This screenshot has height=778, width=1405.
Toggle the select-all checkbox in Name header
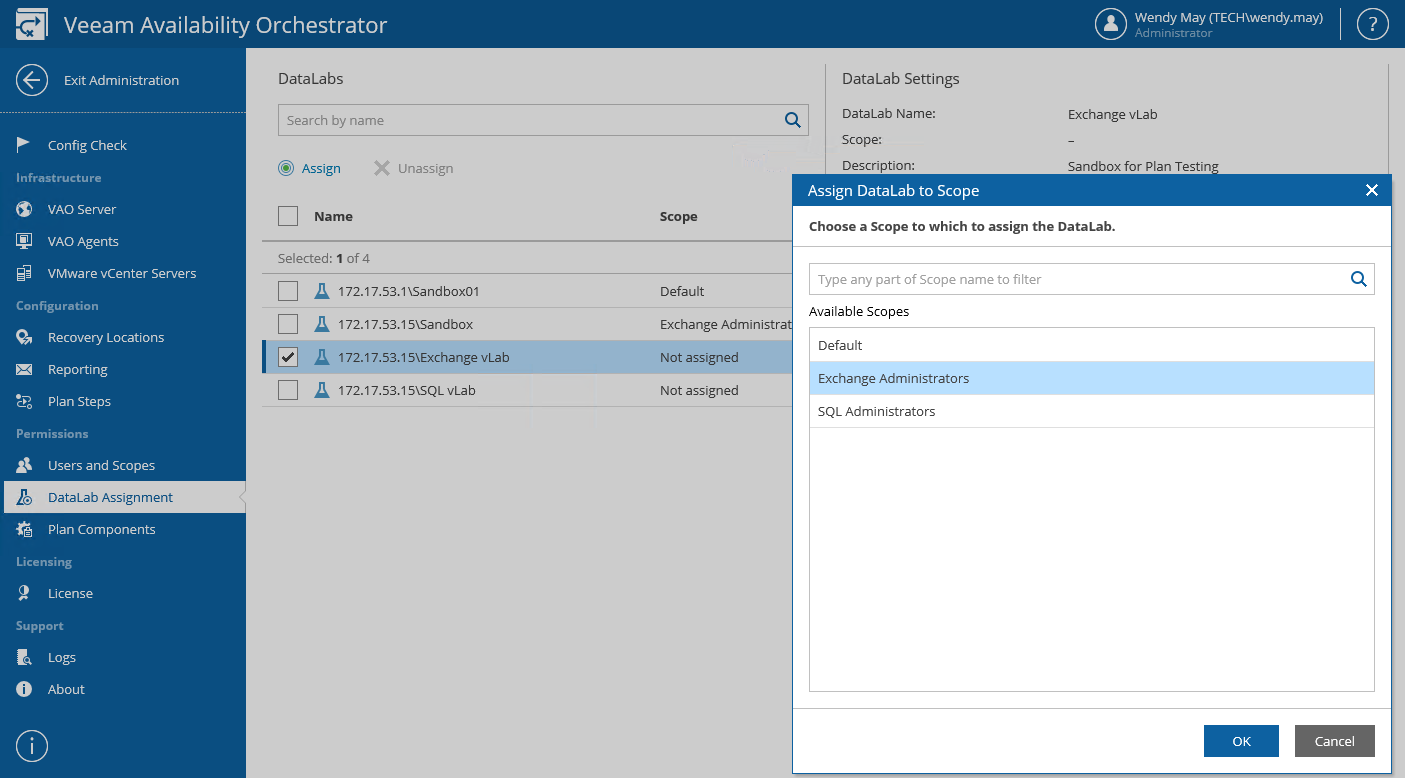[x=288, y=216]
